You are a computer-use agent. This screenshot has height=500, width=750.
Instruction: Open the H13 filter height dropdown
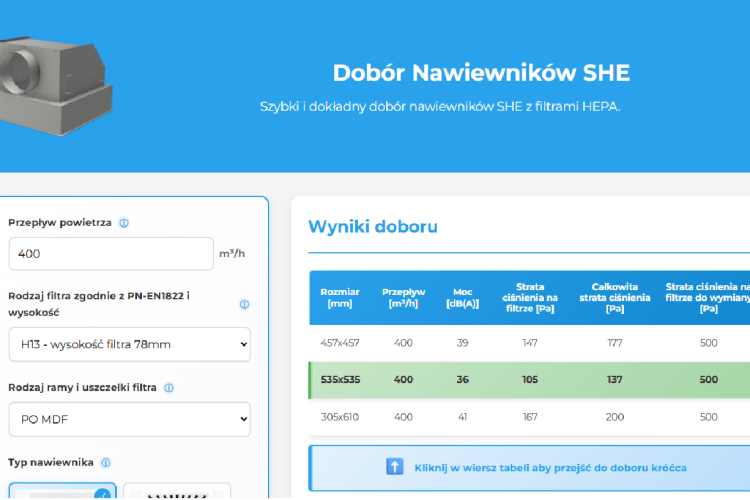pos(130,344)
